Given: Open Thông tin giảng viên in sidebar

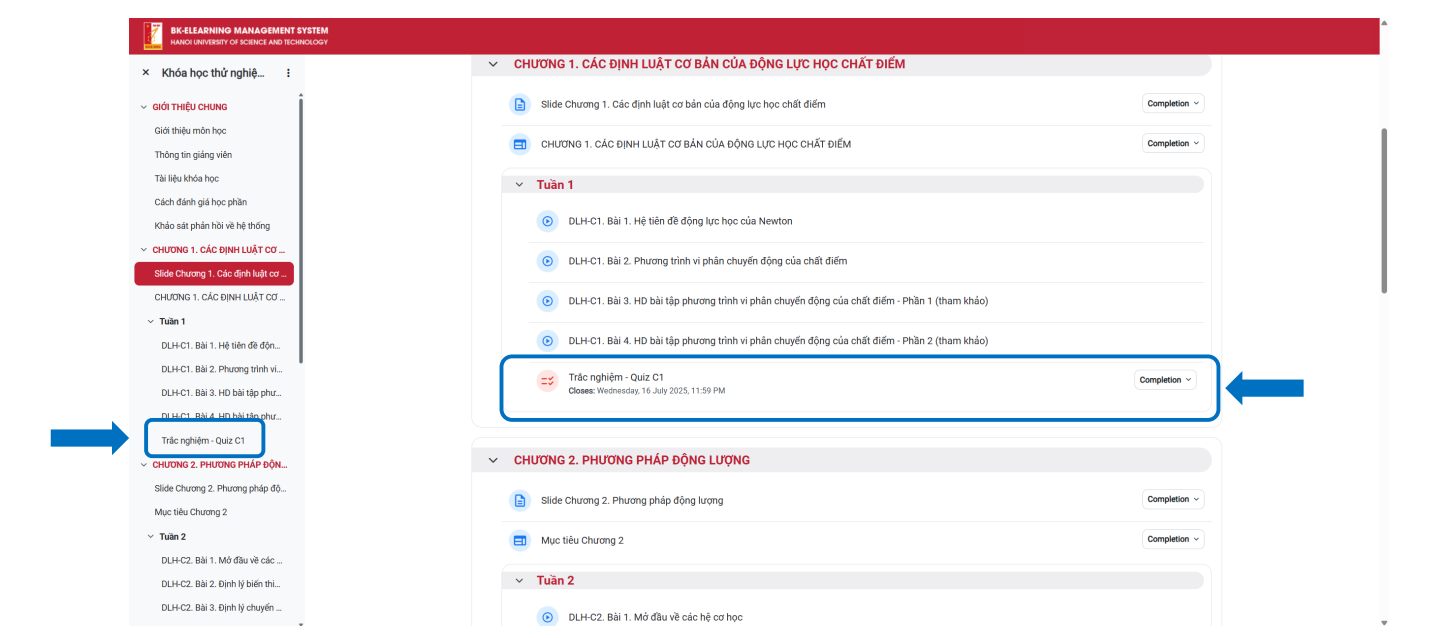Looking at the screenshot, I should [x=193, y=155].
